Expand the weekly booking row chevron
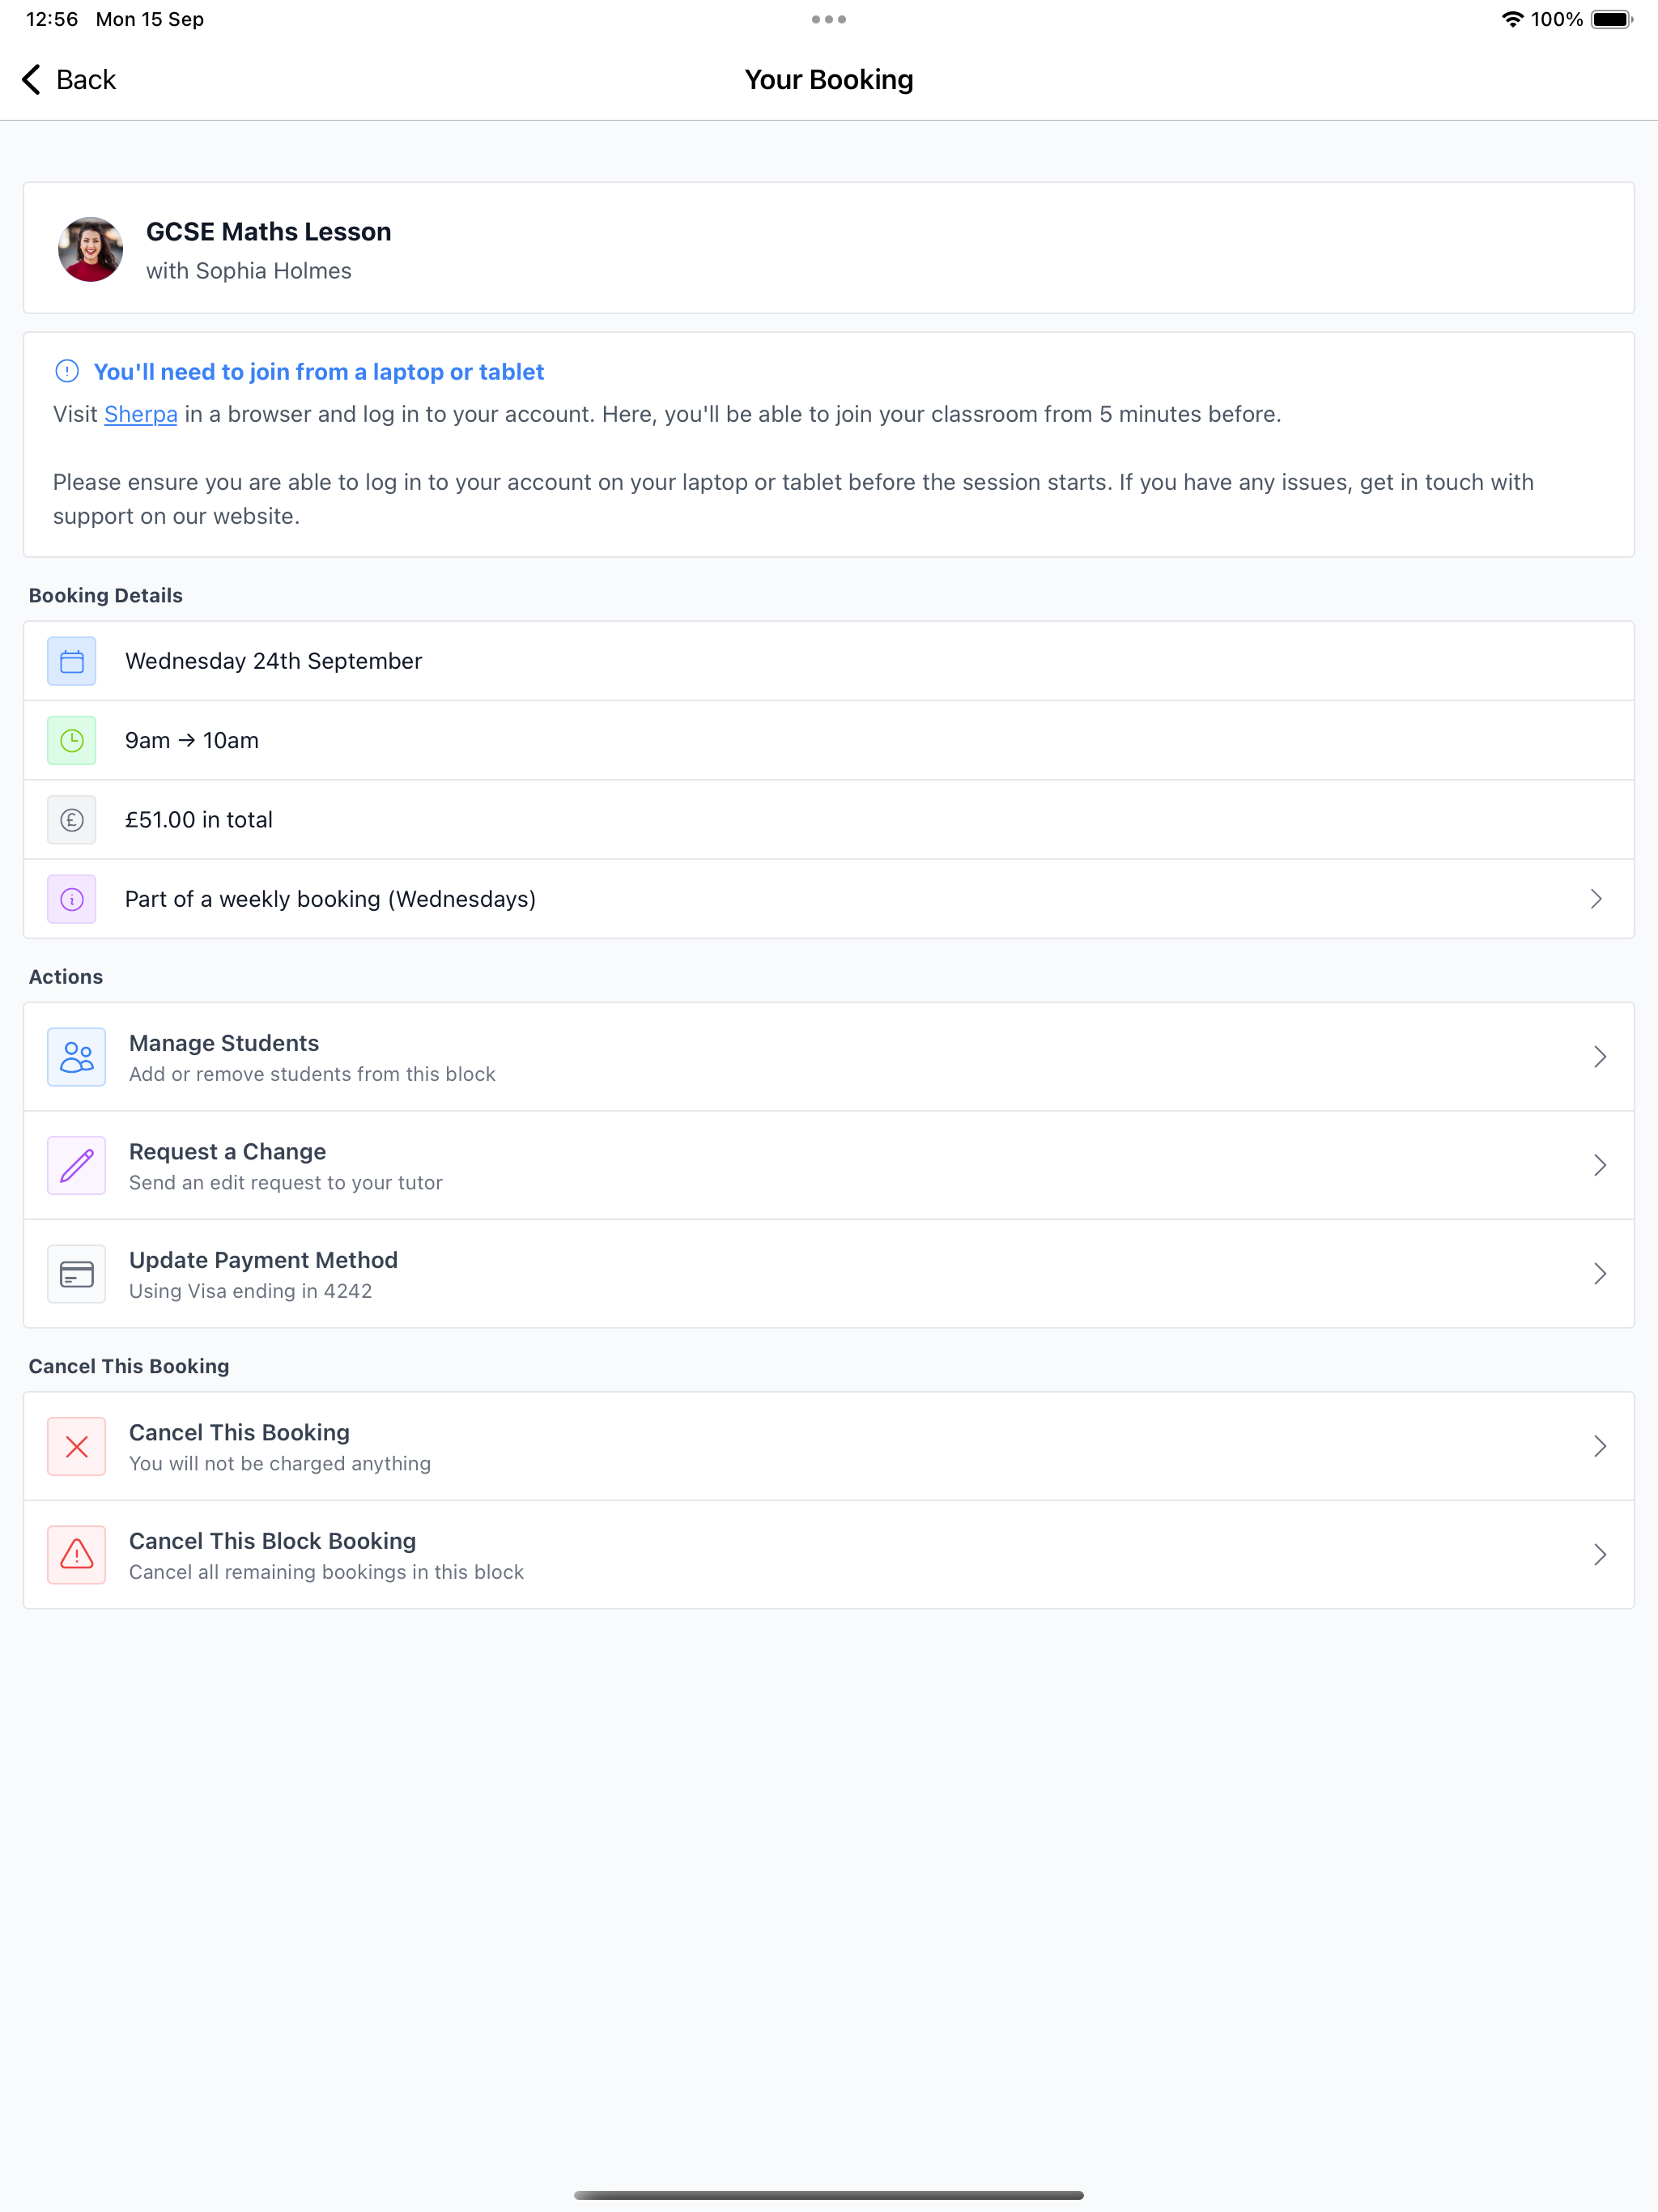Screen dimensions: 1658x2212 point(1596,899)
